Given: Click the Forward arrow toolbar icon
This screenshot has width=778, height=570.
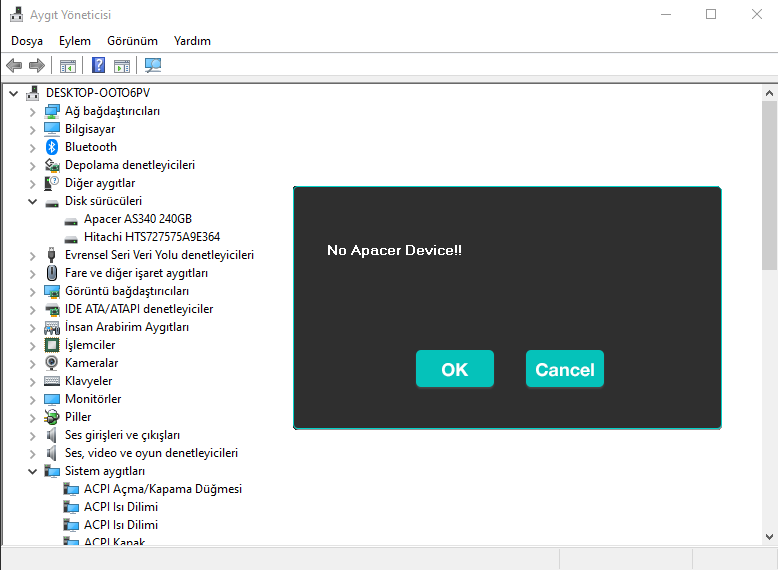Looking at the screenshot, I should (x=37, y=65).
